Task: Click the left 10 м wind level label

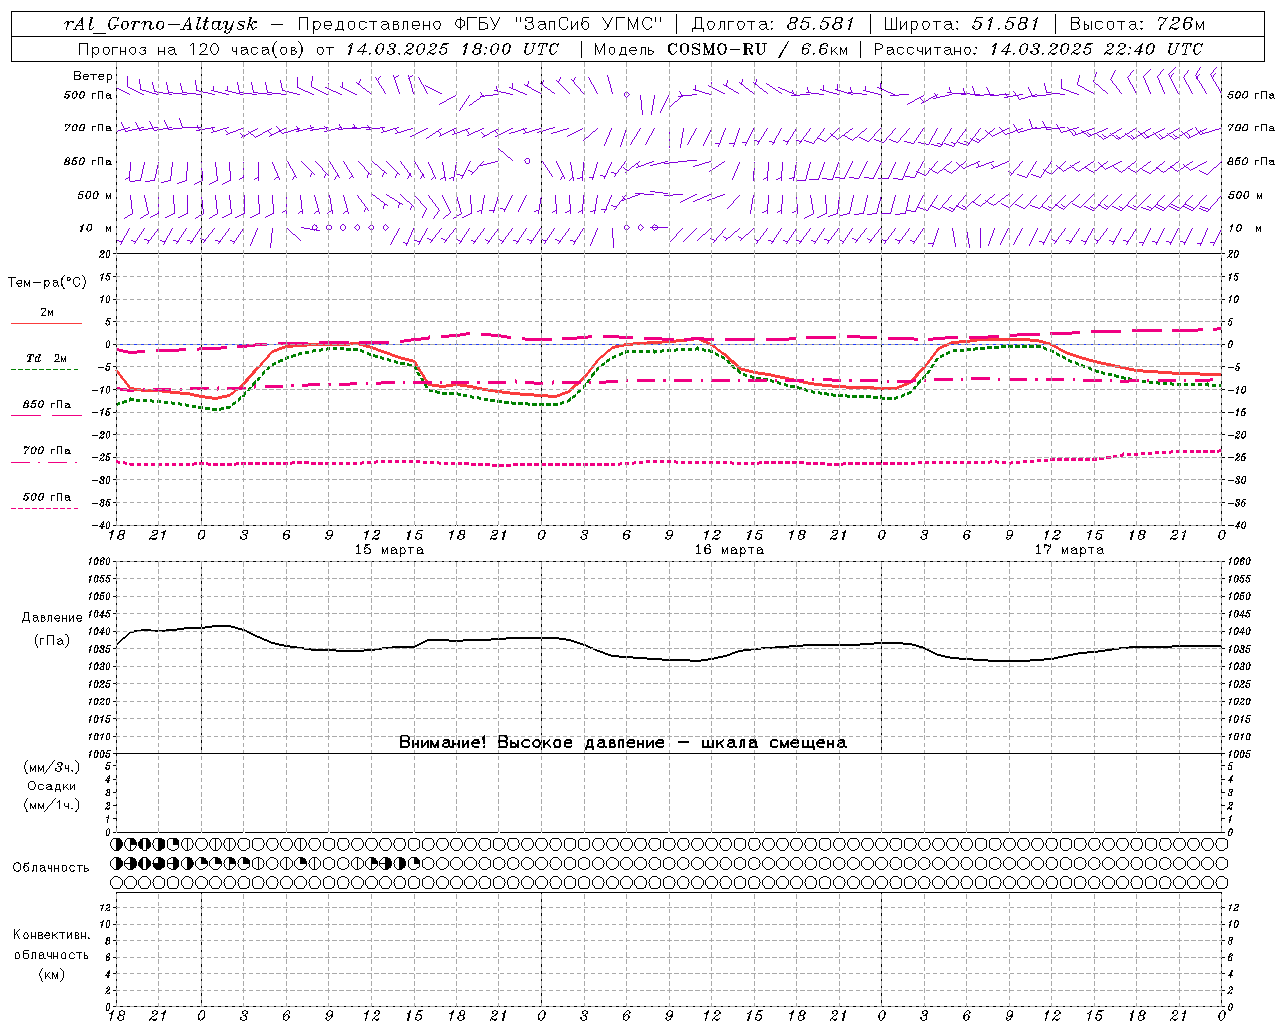Action: (97, 229)
